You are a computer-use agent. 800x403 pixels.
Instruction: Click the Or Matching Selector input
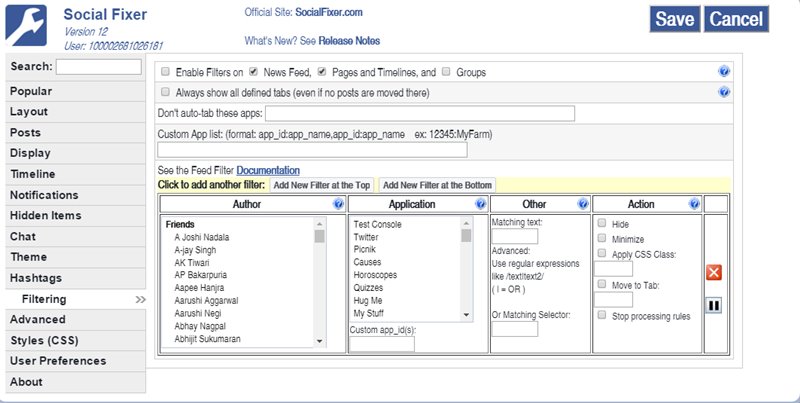point(515,329)
